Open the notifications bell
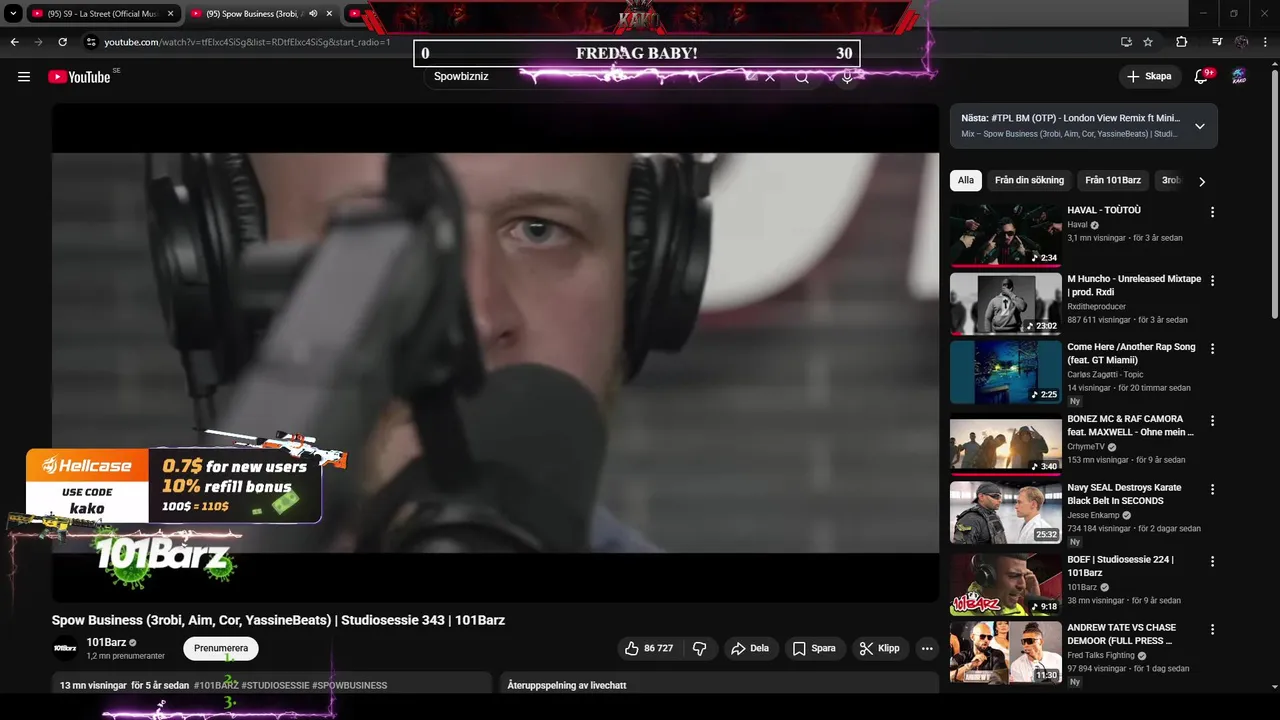 point(1202,77)
